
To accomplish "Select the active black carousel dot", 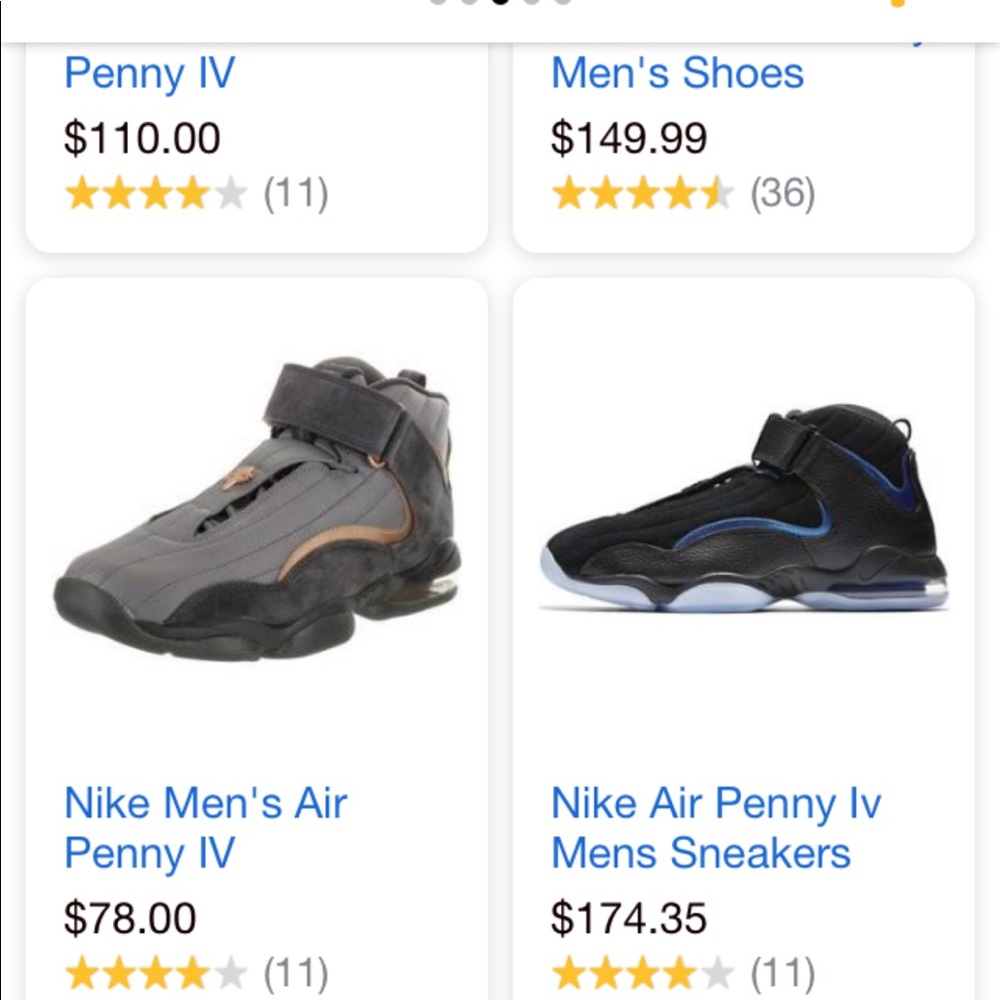I will (x=501, y=2).
